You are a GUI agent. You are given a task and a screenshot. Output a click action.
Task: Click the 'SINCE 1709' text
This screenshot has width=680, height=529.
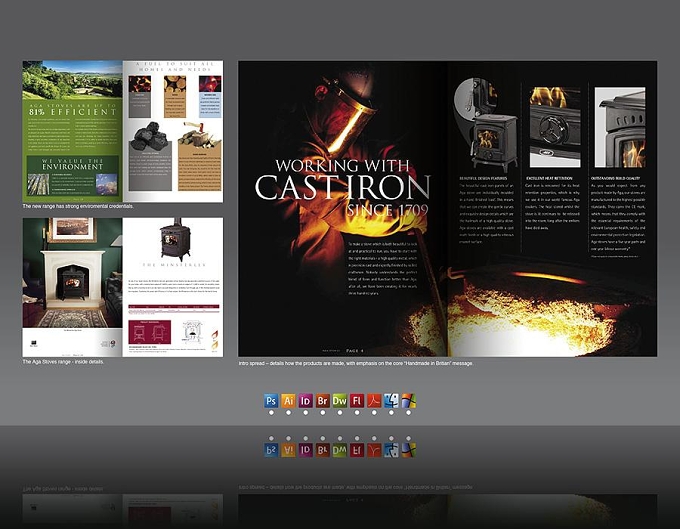(387, 210)
